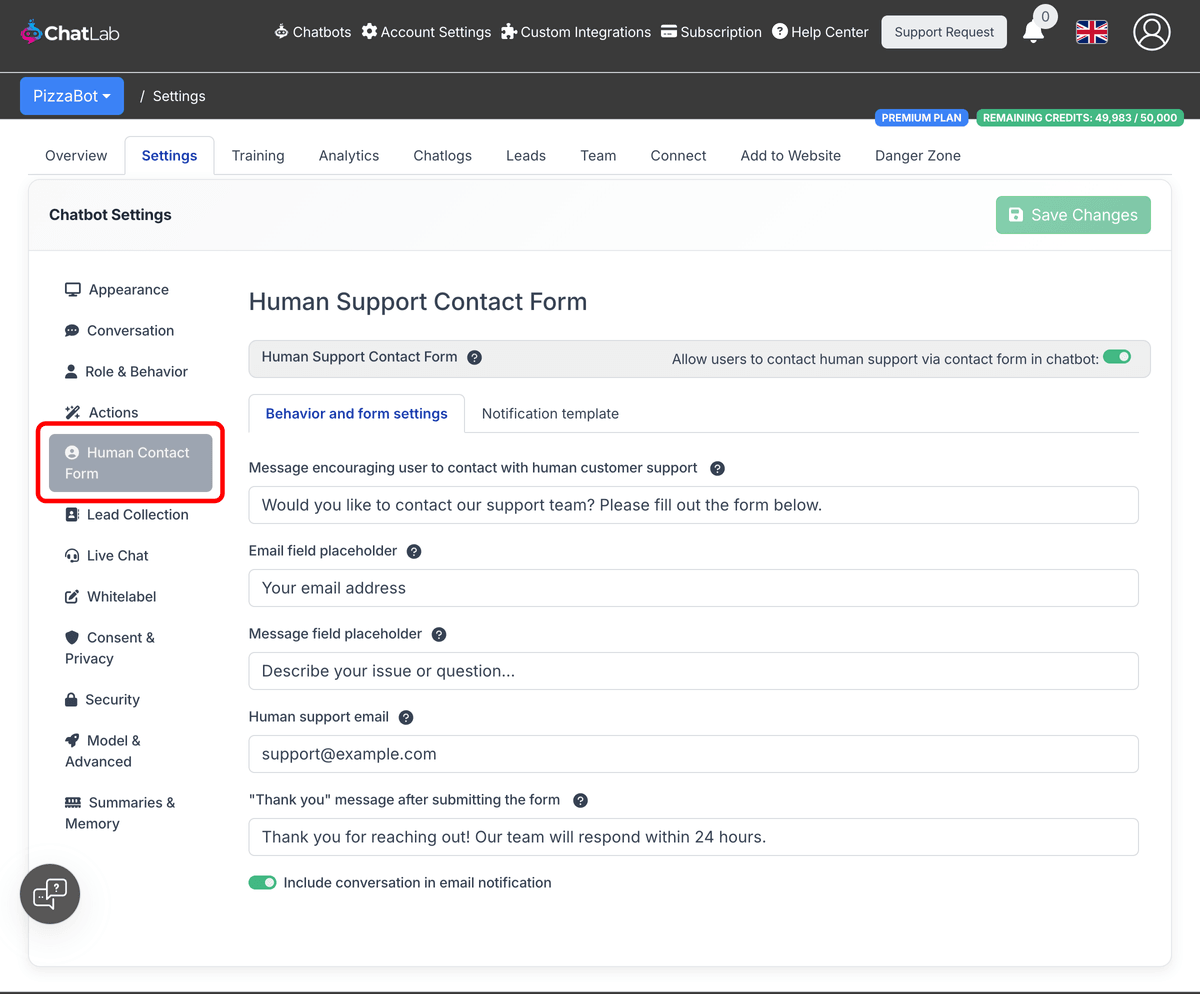Viewport: 1200px width, 994px height.
Task: Open the Subscription section
Action: tap(711, 31)
